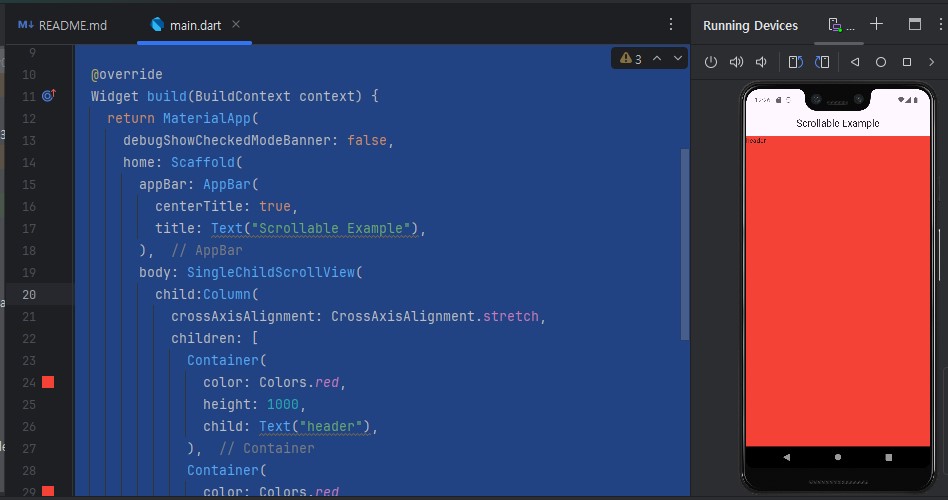Rotate emulator left icon

click(796, 62)
